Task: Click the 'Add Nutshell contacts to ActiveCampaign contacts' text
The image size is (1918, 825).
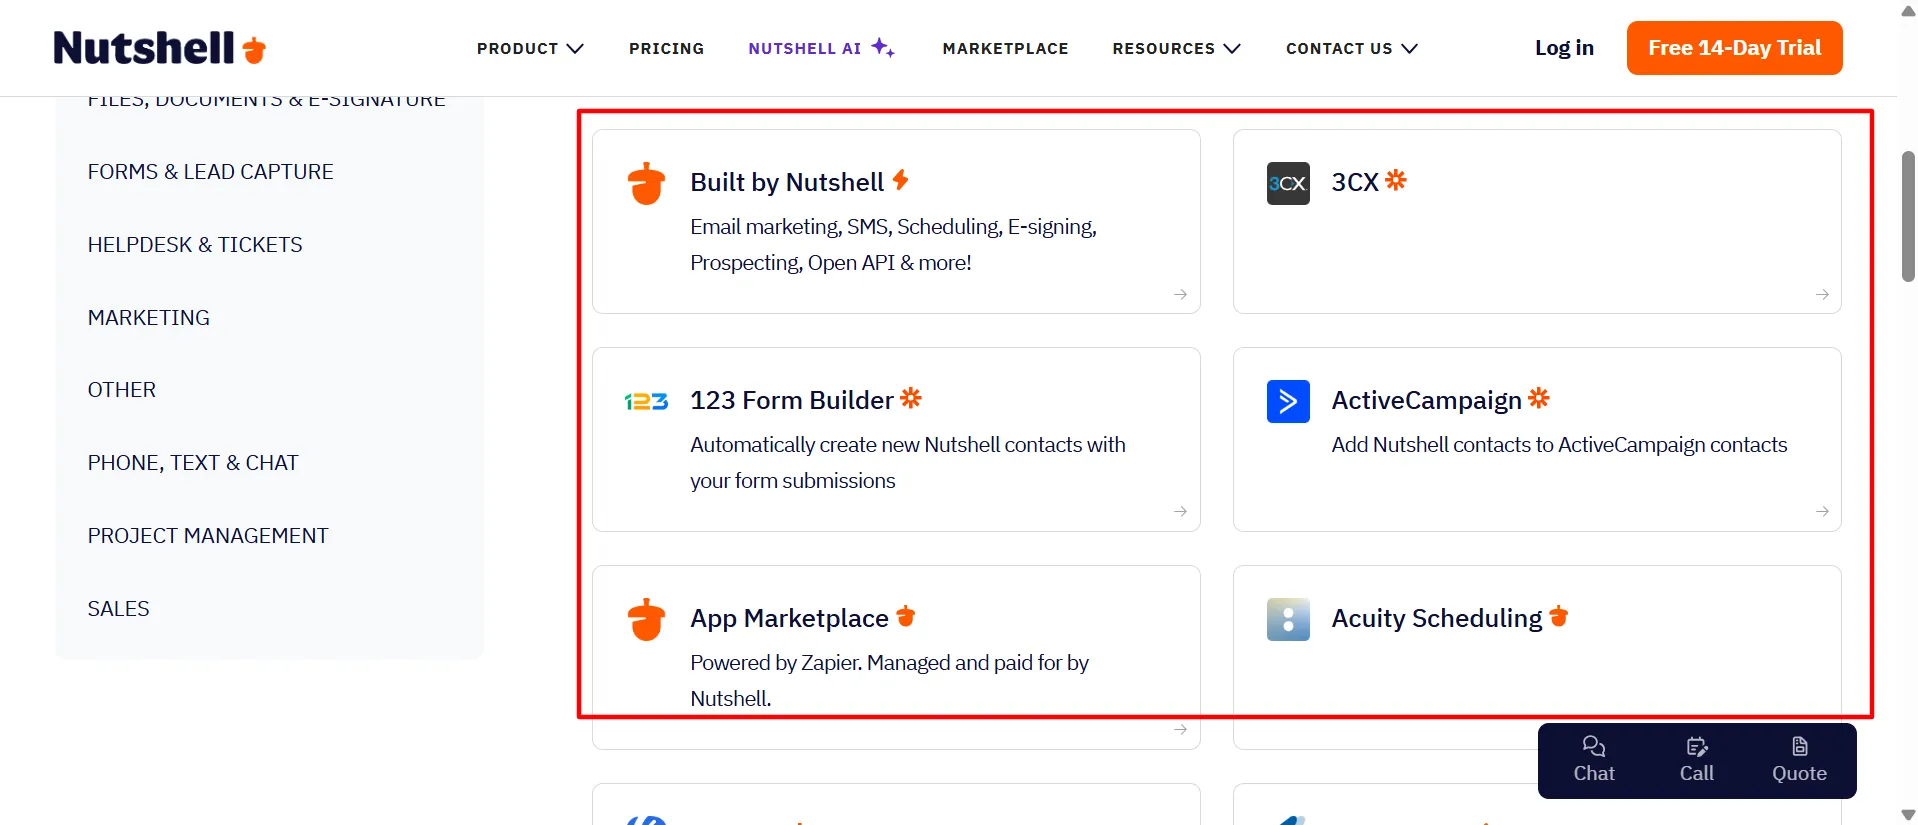Action: (1559, 445)
